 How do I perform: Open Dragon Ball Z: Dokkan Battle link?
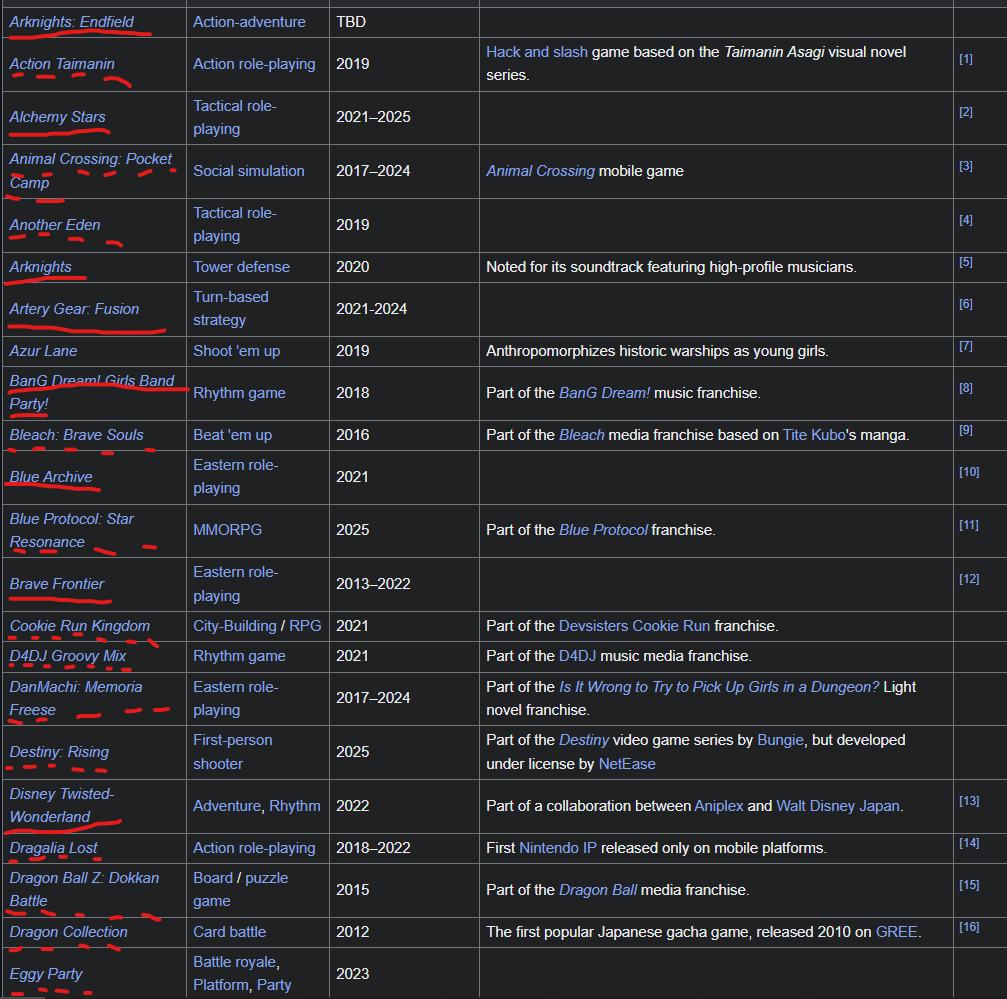(x=84, y=889)
